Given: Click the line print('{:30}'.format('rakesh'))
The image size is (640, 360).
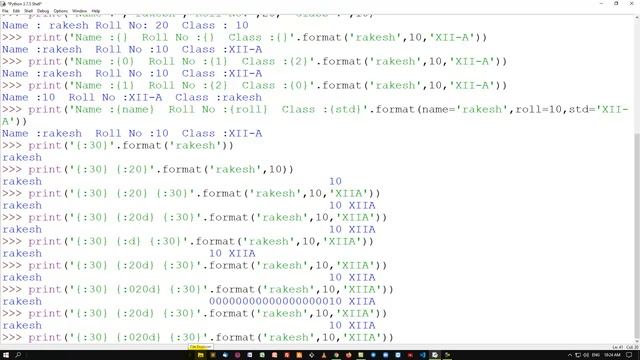Looking at the screenshot, I should tap(118, 145).
